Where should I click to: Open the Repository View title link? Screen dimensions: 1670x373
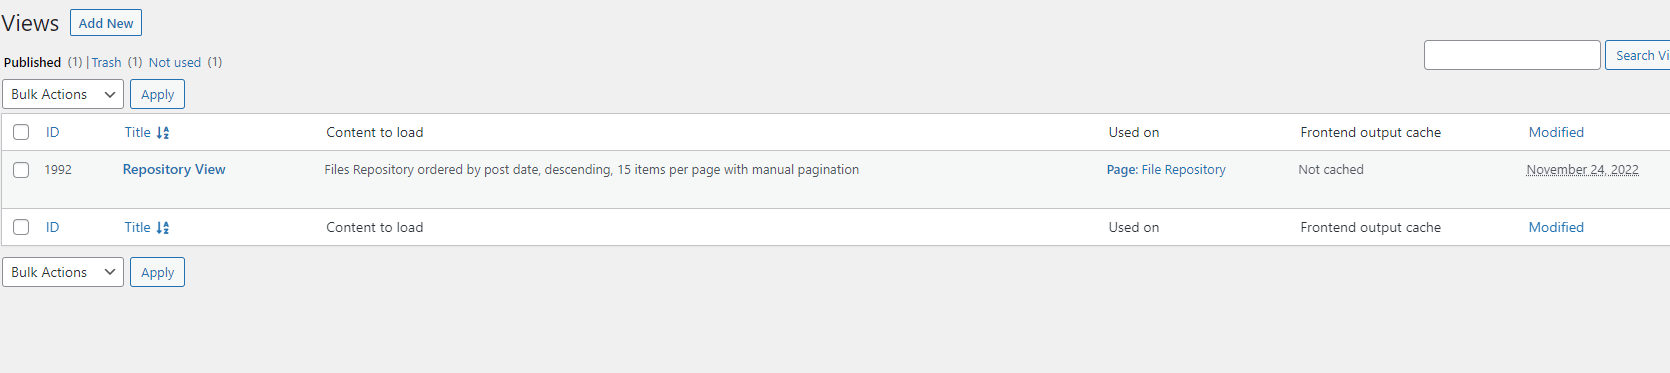[174, 169]
